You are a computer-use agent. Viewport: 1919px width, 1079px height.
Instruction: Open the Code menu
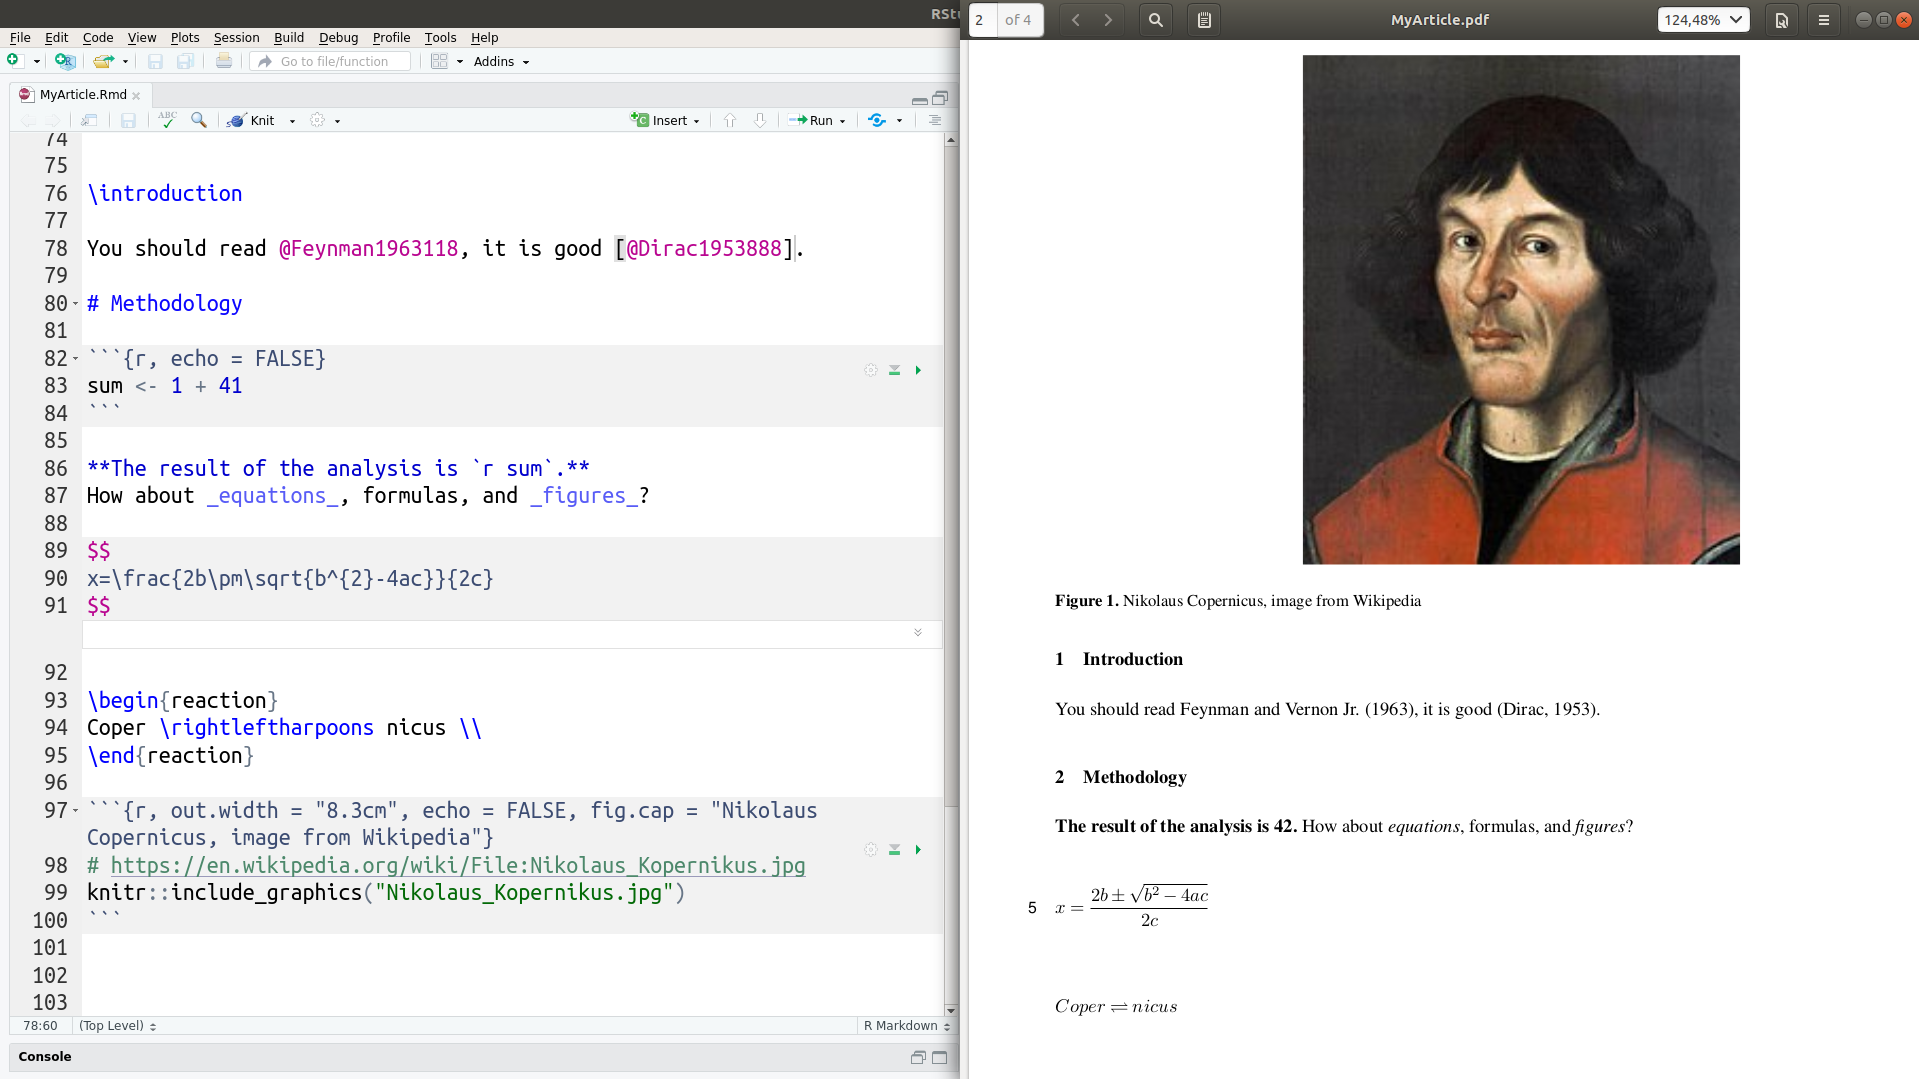click(98, 37)
